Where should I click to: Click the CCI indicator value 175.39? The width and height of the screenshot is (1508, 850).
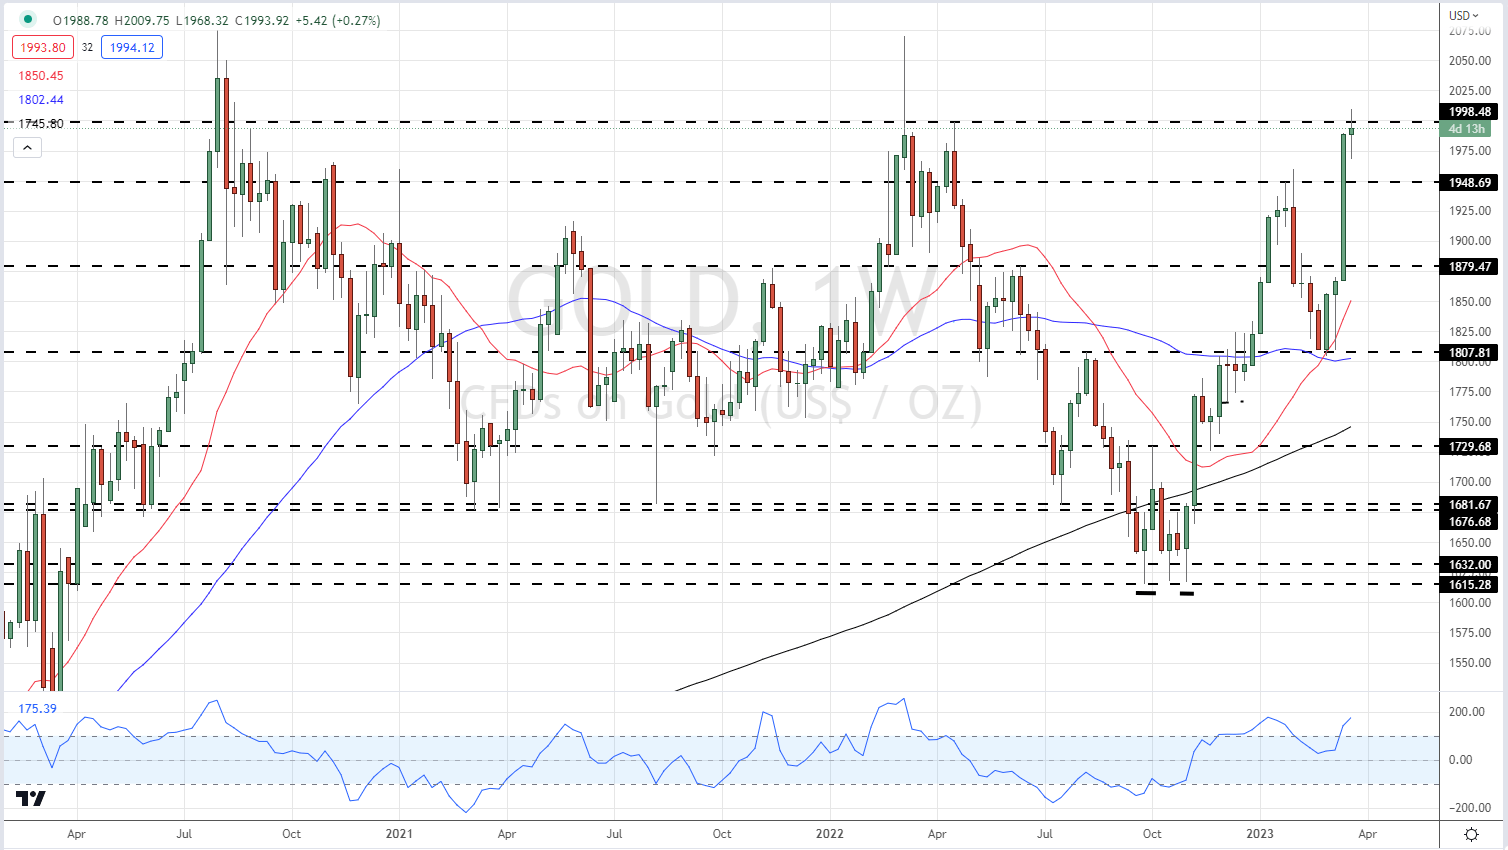tap(37, 709)
